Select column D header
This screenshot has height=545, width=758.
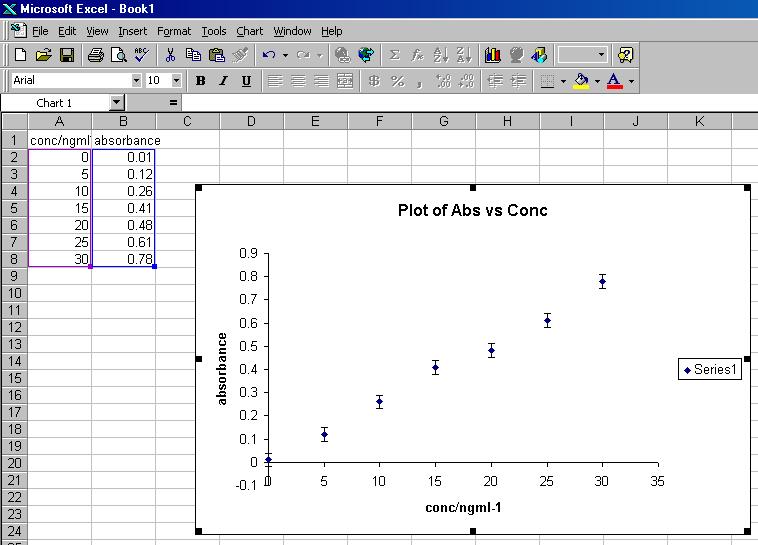251,121
